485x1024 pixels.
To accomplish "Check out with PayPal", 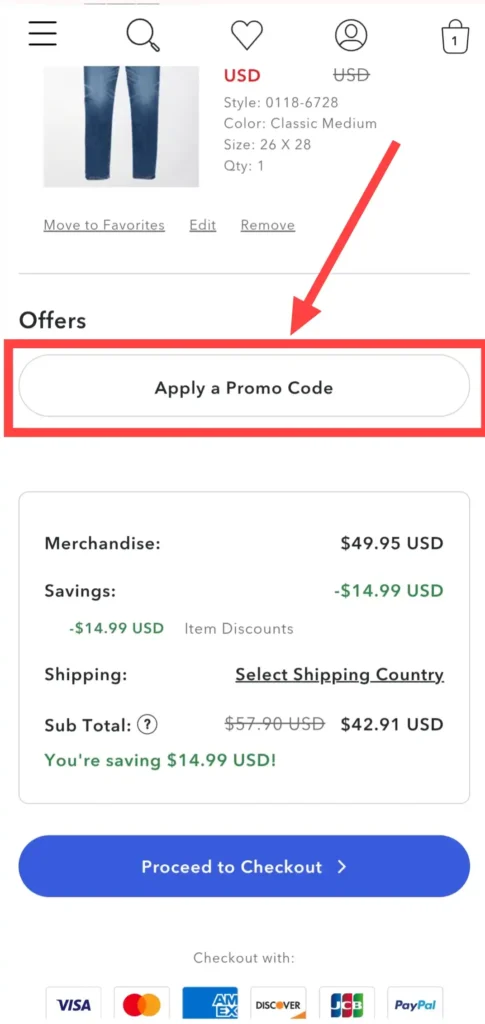I will click(415, 1004).
